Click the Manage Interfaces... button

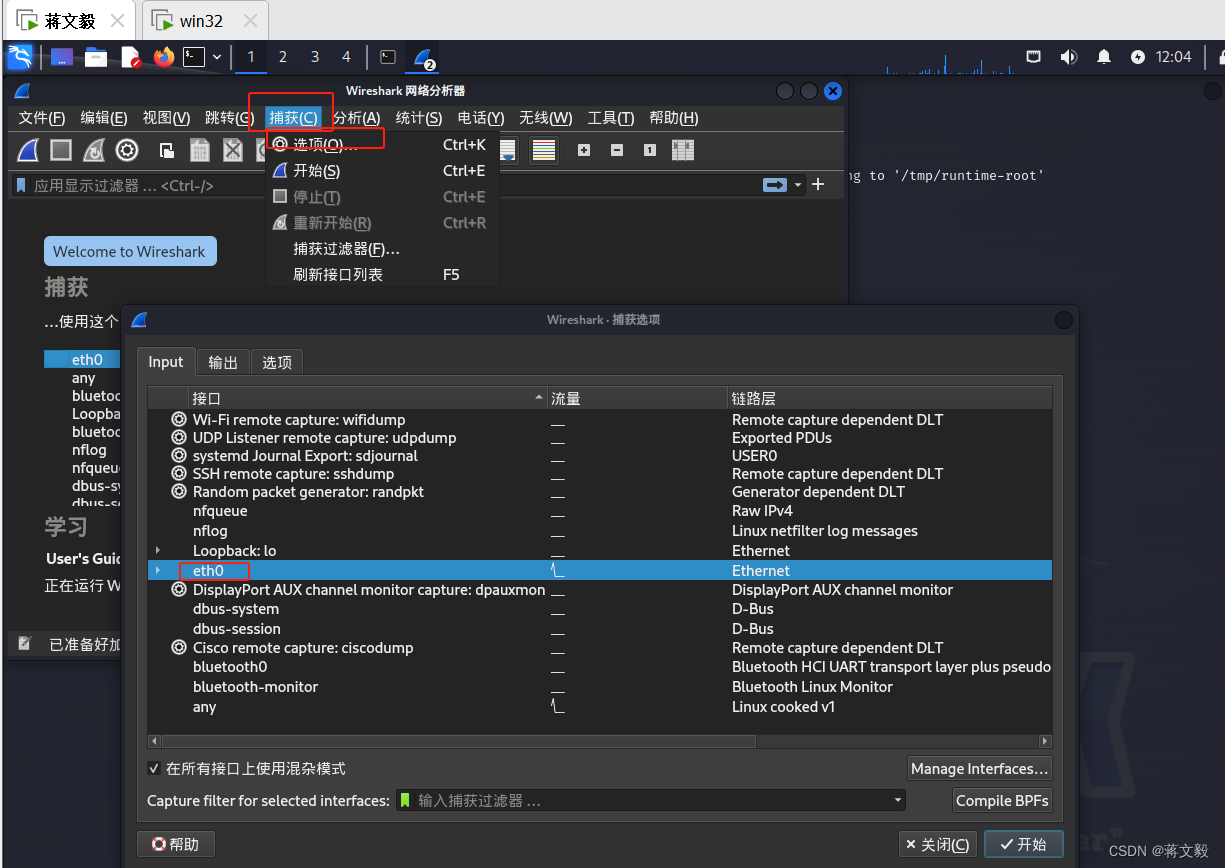pyautogui.click(x=980, y=768)
